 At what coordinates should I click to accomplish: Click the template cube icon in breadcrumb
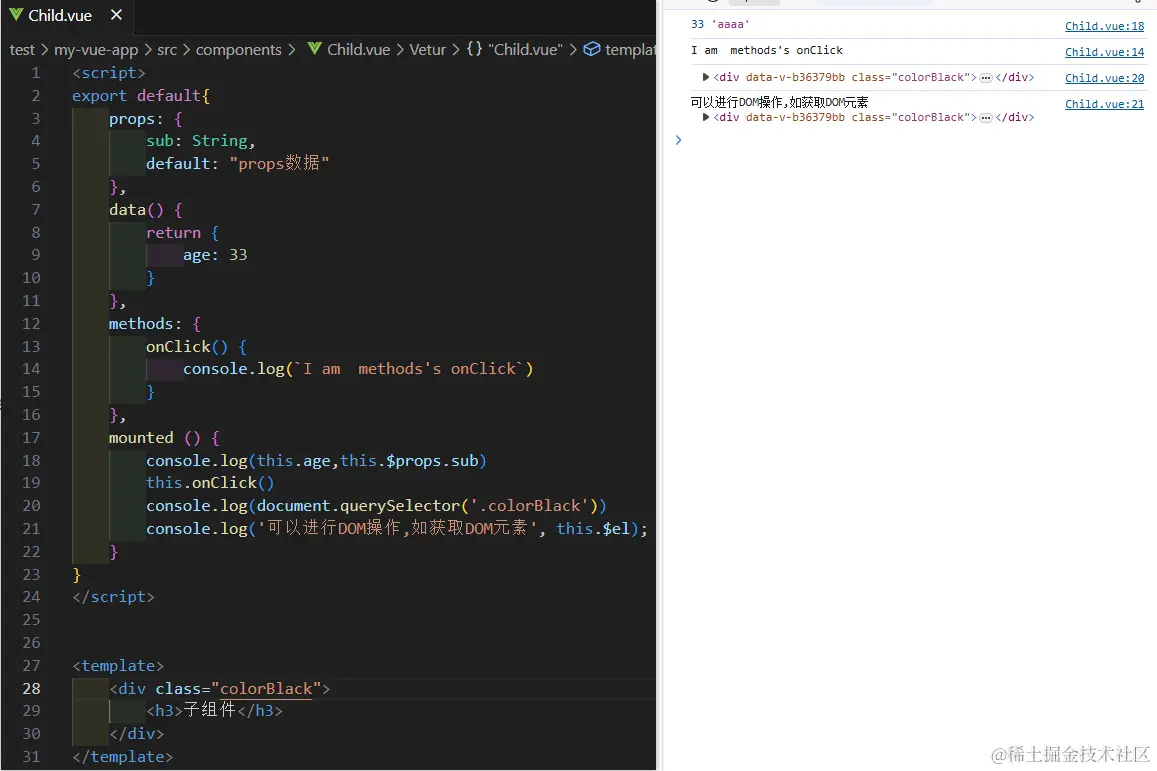[592, 49]
